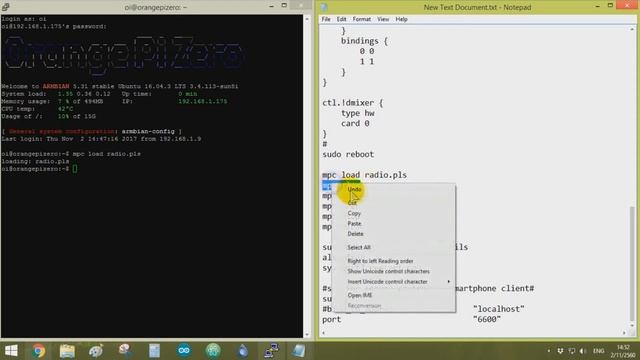Click Notepad horizontal scrollbar right arrow
Image resolution: width=640 pixels, height=360 pixels.
[x=624, y=333]
